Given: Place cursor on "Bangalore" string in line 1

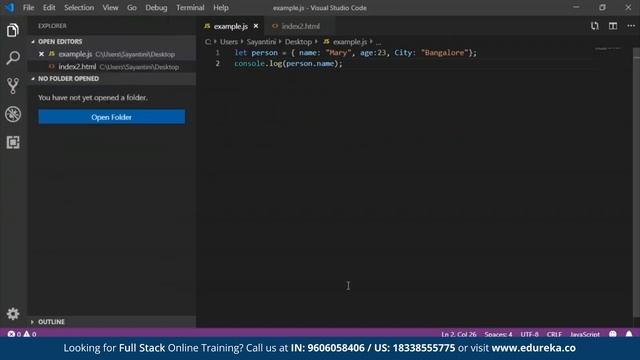Looking at the screenshot, I should pyautogui.click(x=444, y=53).
